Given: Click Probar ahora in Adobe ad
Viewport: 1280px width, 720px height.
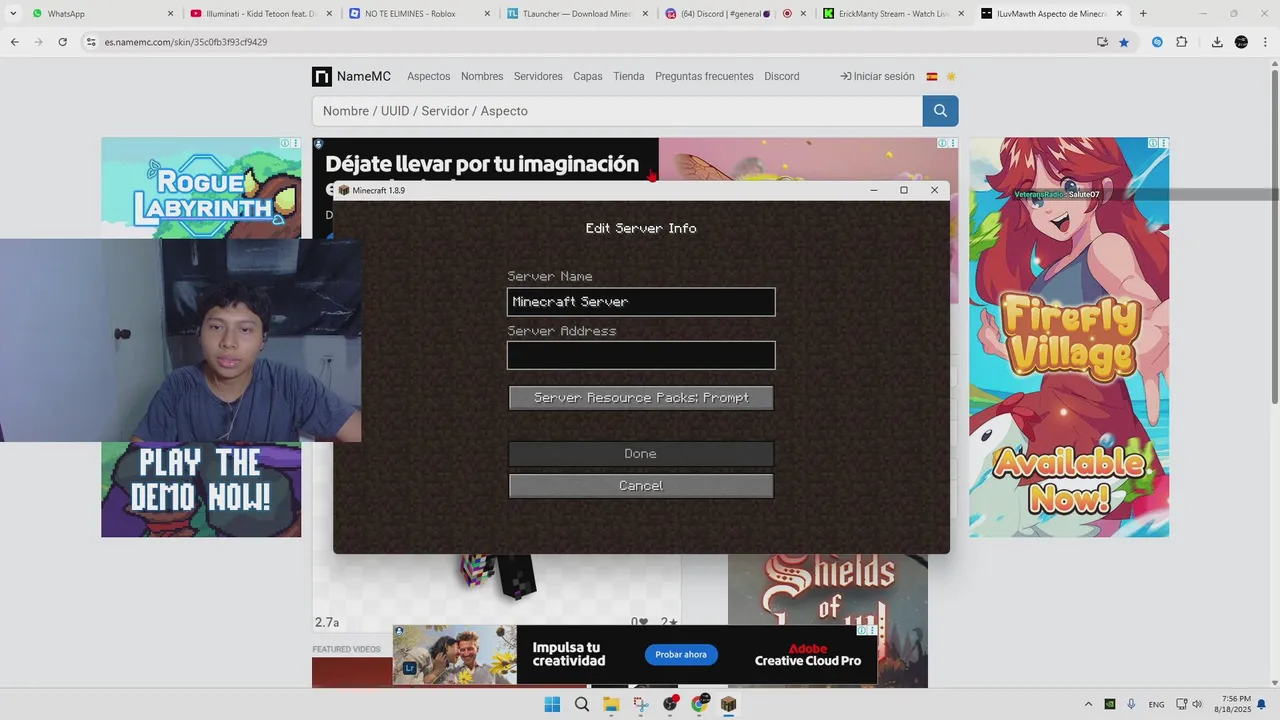Looking at the screenshot, I should click(x=681, y=655).
